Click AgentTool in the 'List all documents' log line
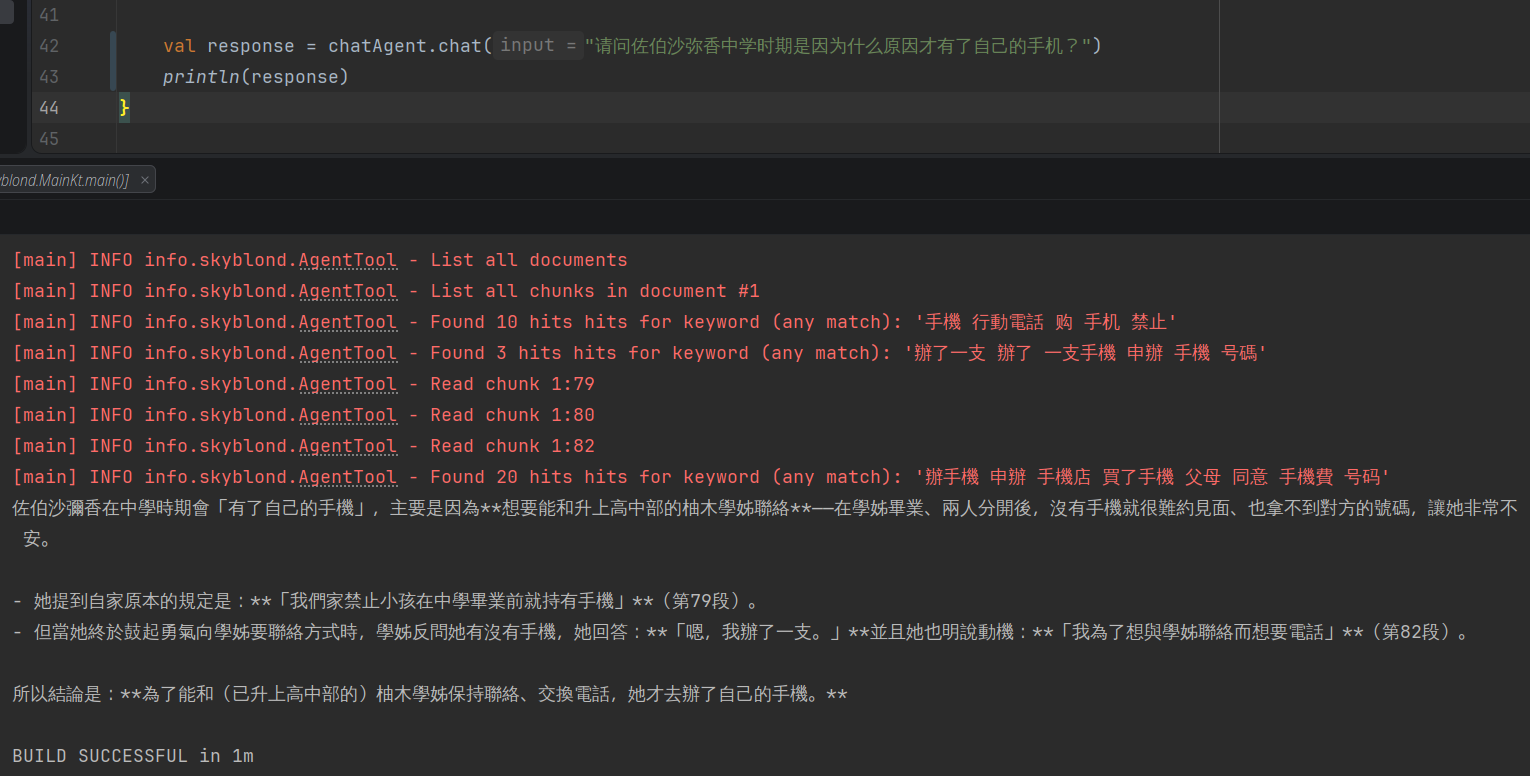The image size is (1530, 776). click(347, 260)
